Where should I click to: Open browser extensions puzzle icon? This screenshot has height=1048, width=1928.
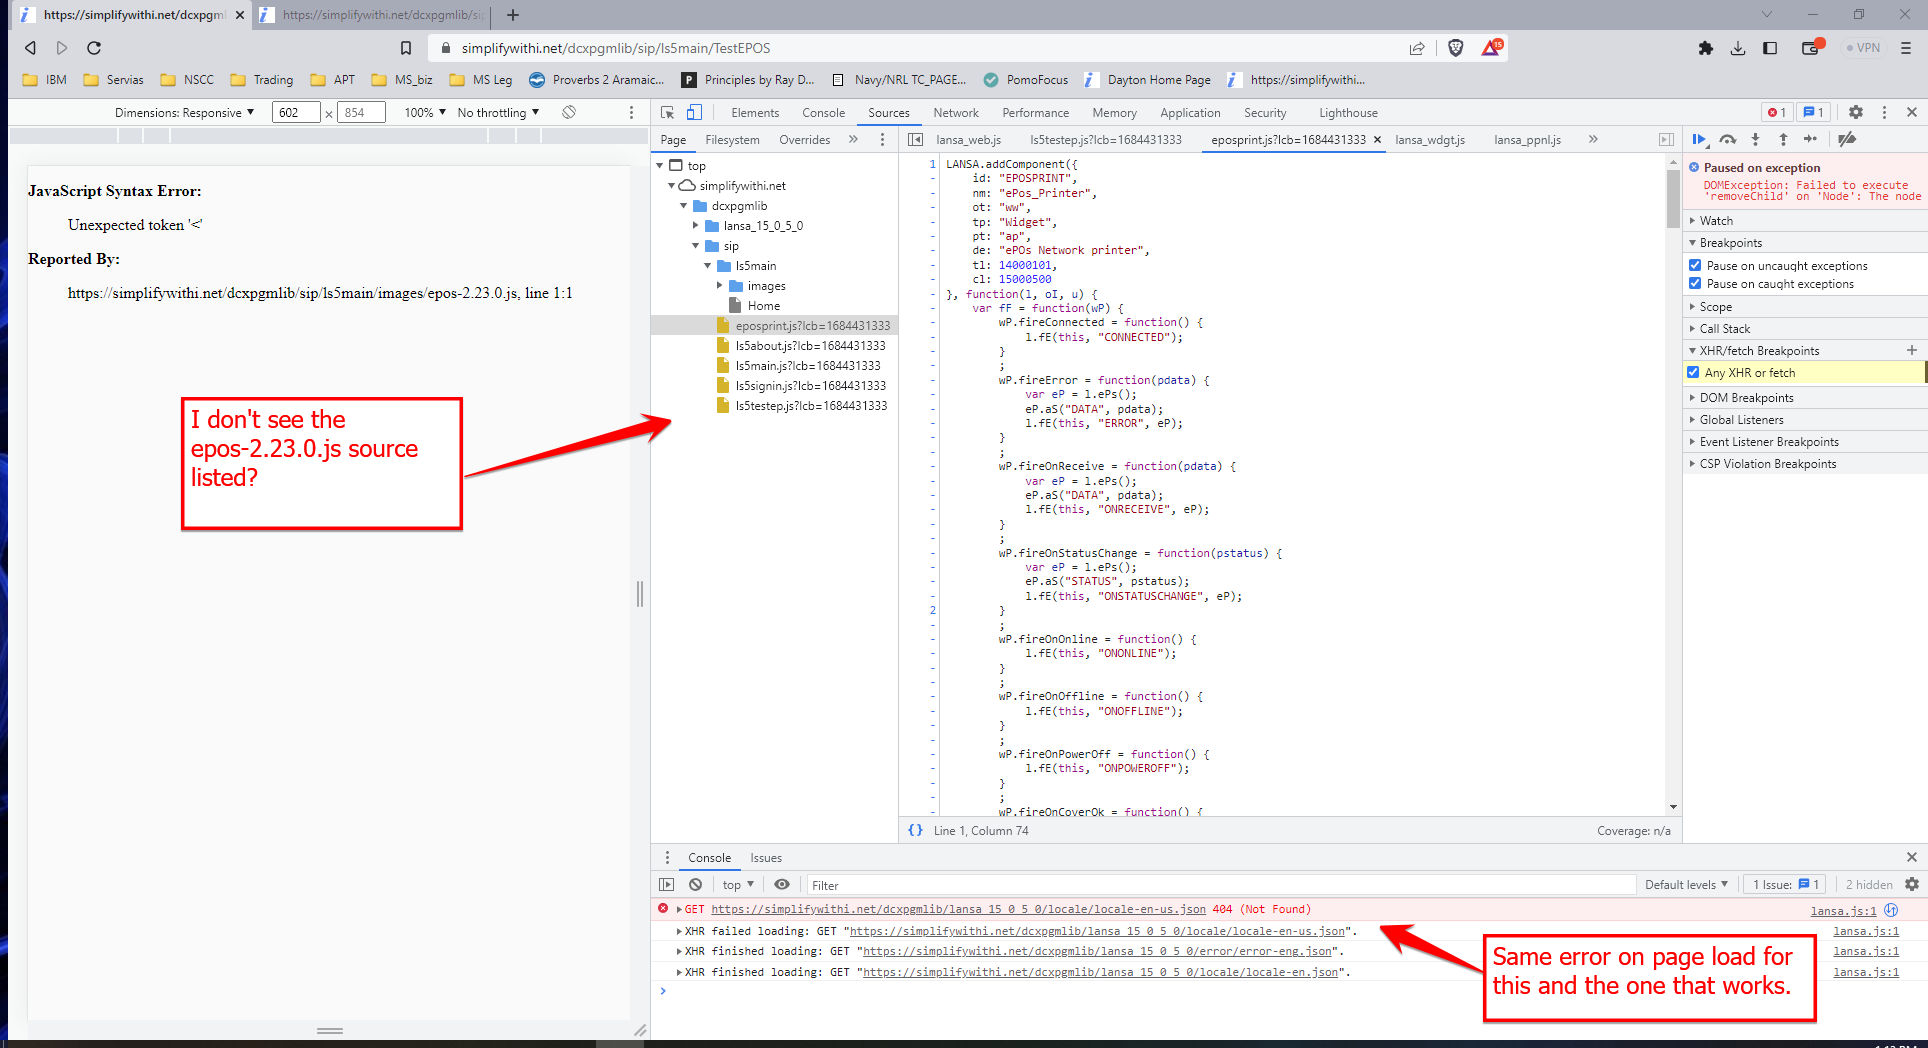click(1706, 48)
